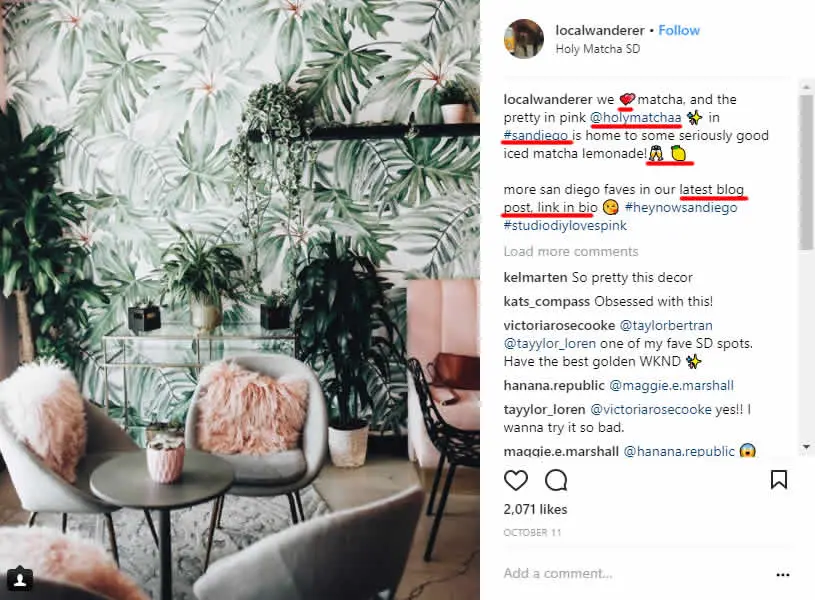Click the scrollbar up arrow in comments
Screen dimensions: 815x600
point(806,86)
